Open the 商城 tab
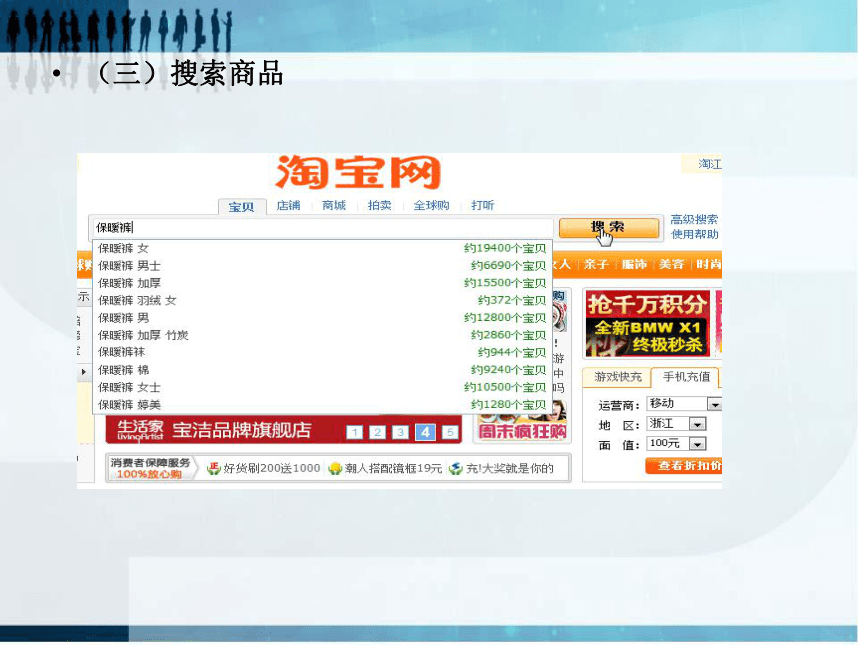 click(335, 206)
